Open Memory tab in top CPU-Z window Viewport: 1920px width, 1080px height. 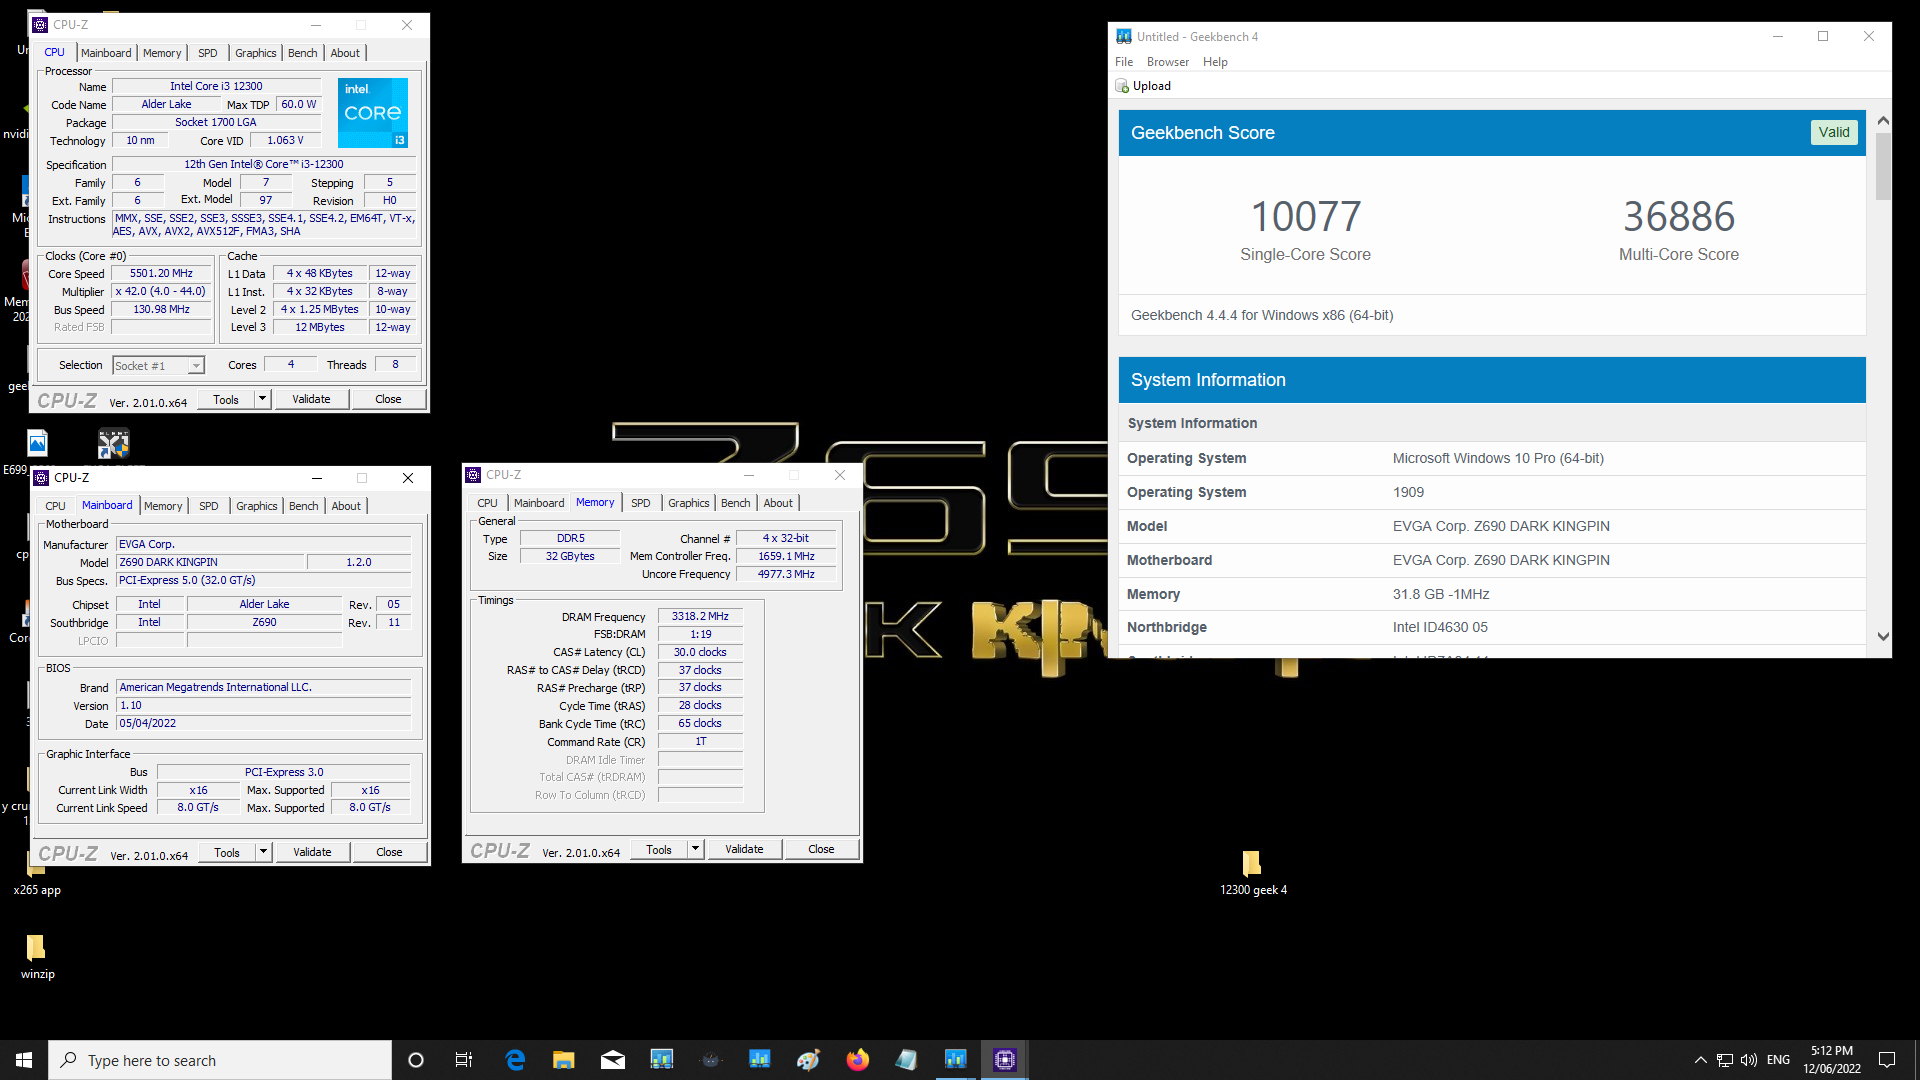tap(162, 53)
